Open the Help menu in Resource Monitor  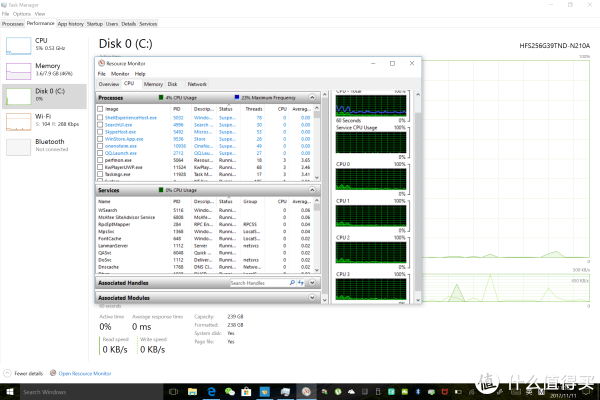click(140, 74)
